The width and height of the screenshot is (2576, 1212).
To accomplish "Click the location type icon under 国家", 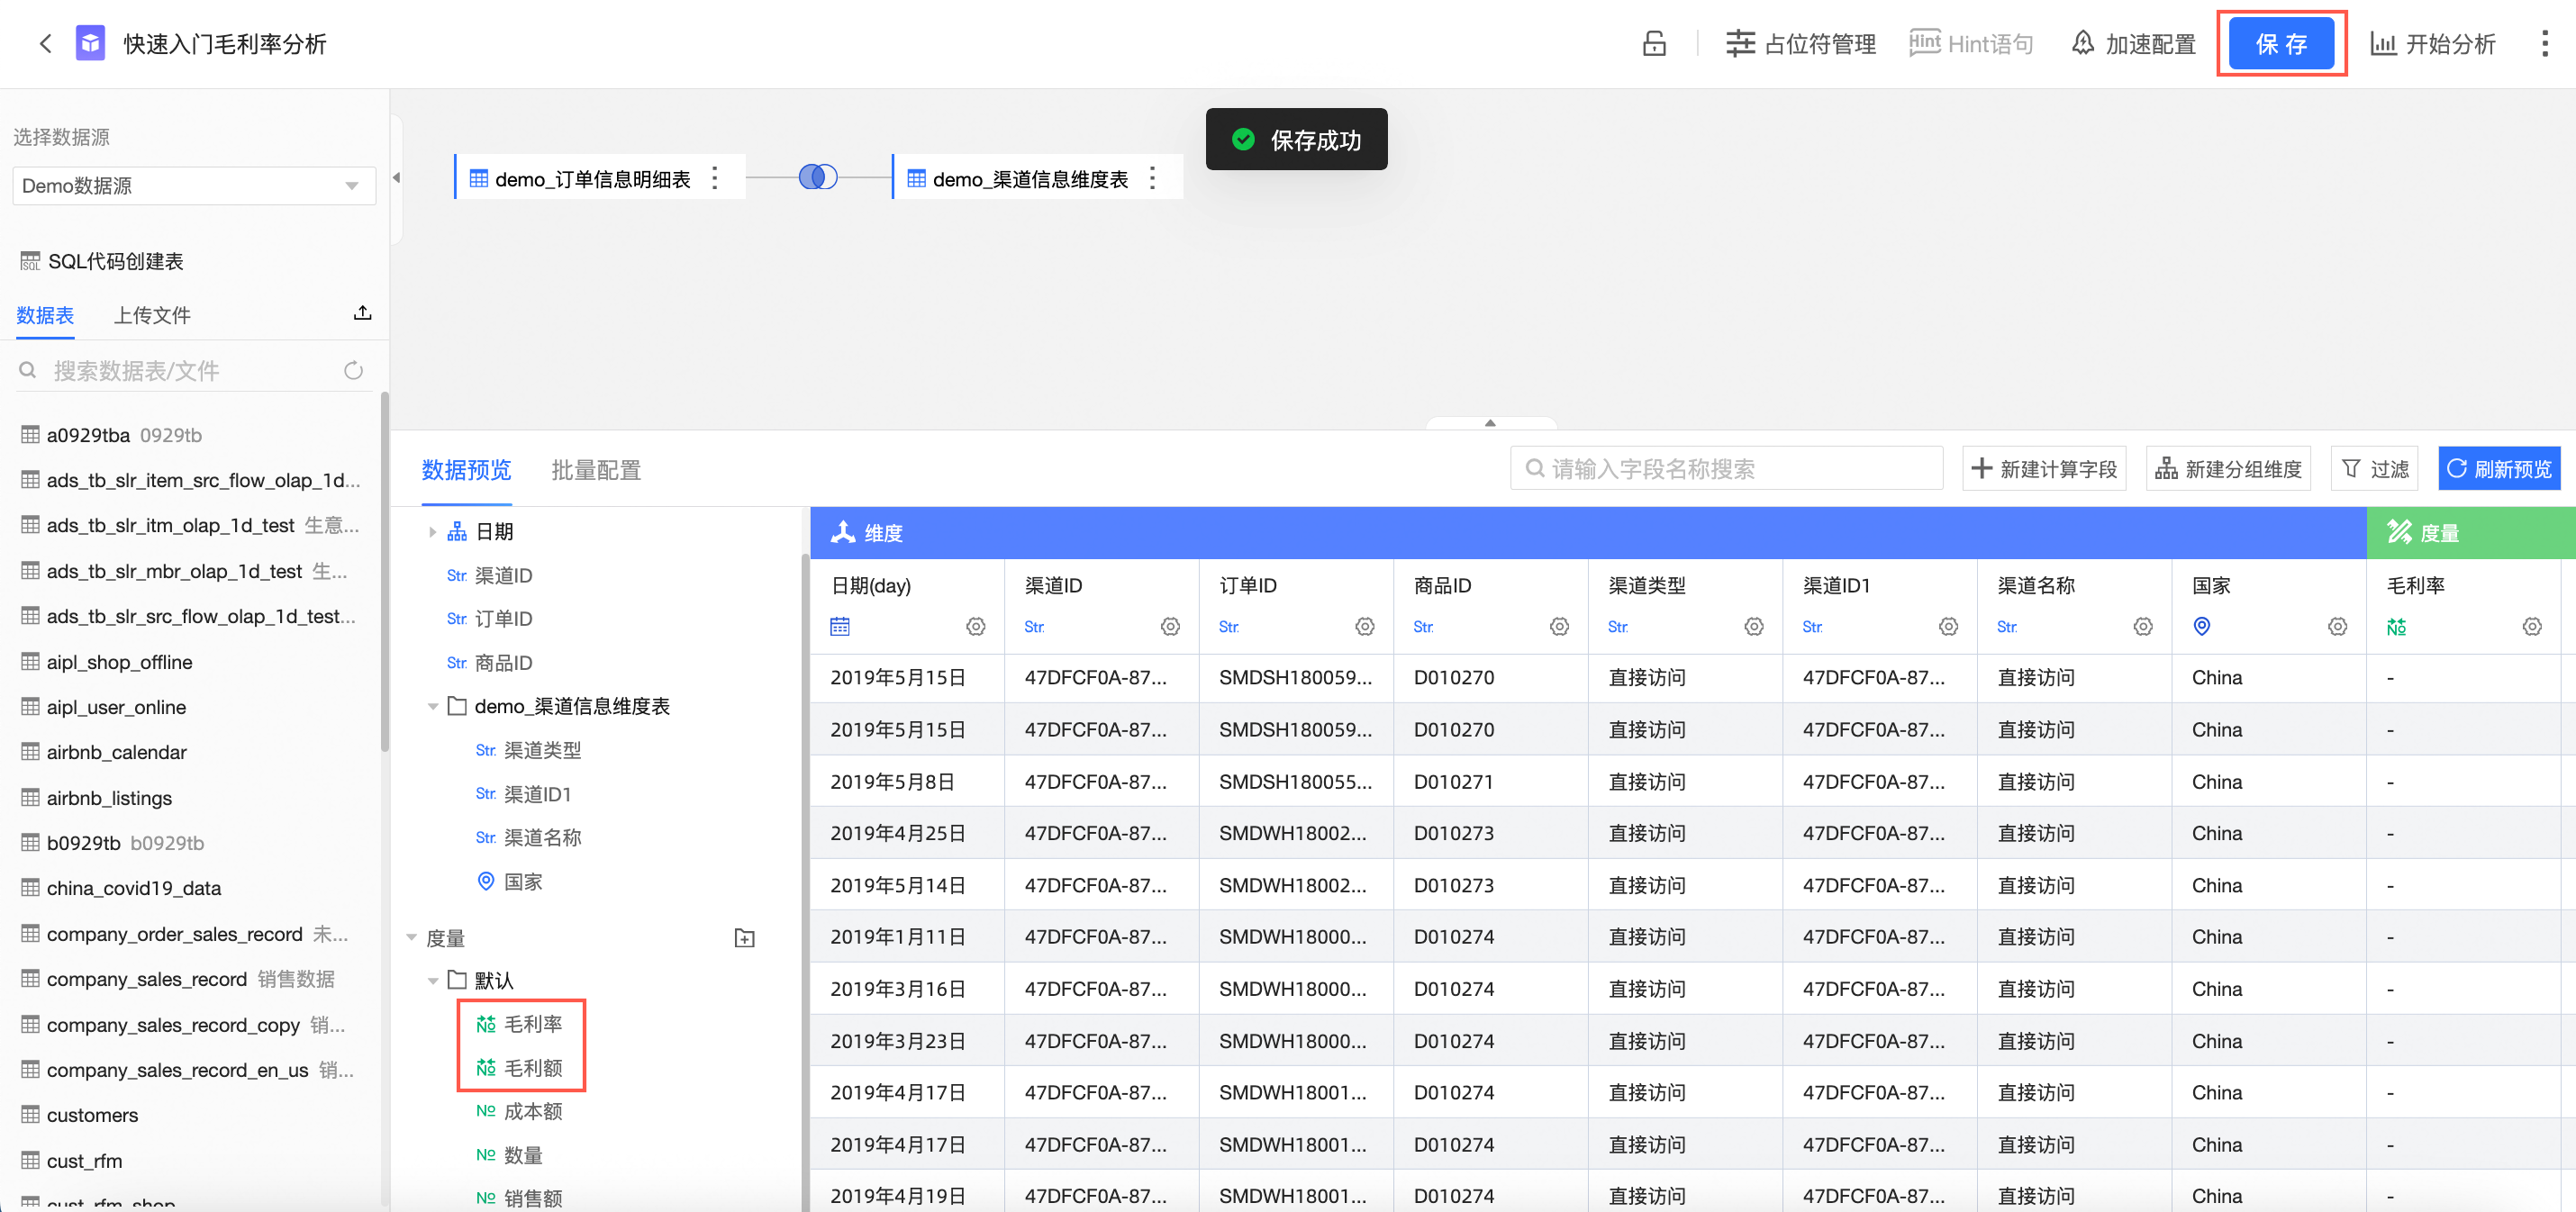I will [2202, 626].
